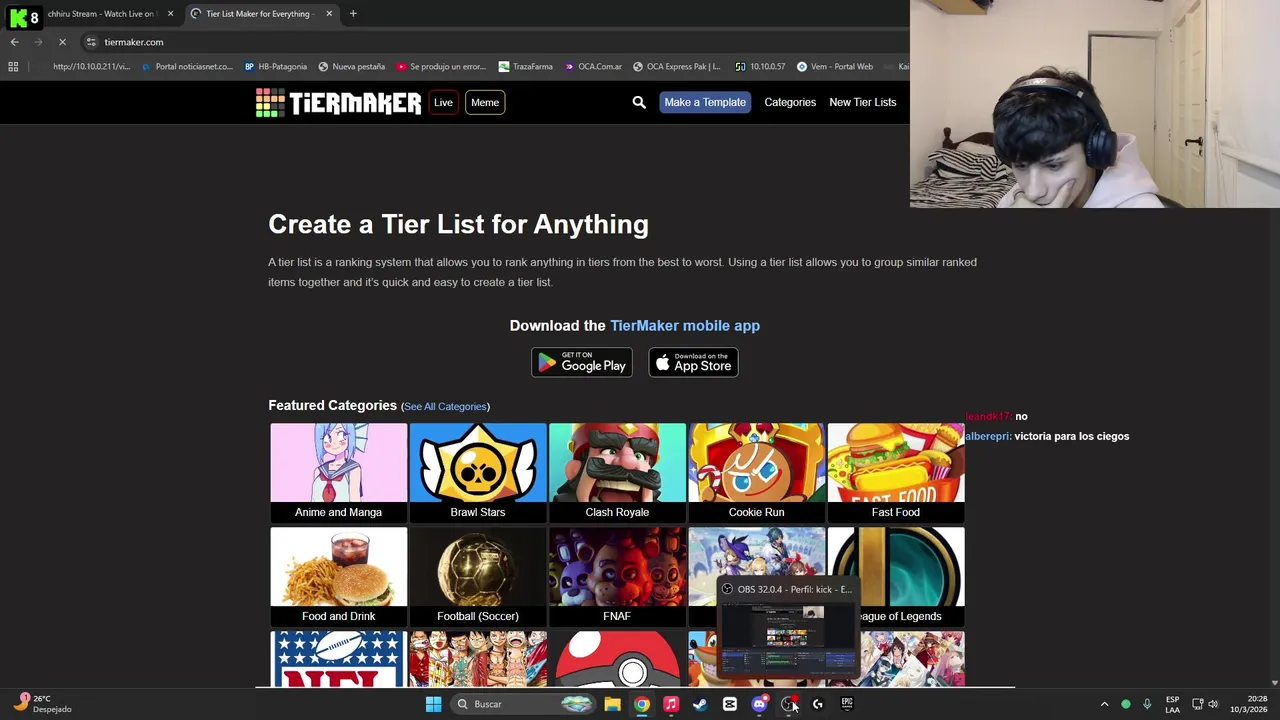The height and width of the screenshot is (720, 1280).
Task: Open Categories in the TierMaker header
Action: coord(790,102)
